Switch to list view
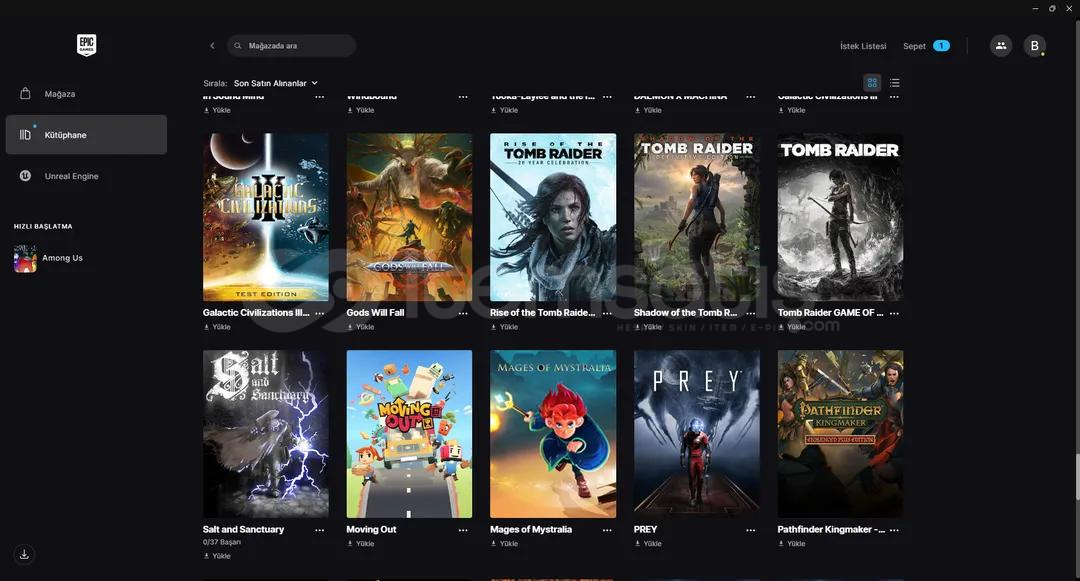The image size is (1080, 581). pyautogui.click(x=895, y=83)
